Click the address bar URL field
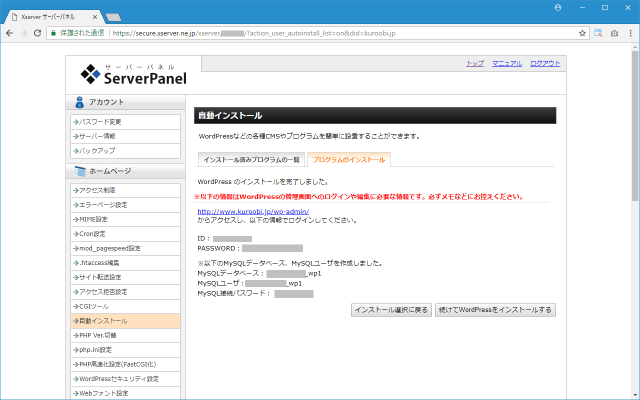This screenshot has height=400, width=640. (340, 32)
